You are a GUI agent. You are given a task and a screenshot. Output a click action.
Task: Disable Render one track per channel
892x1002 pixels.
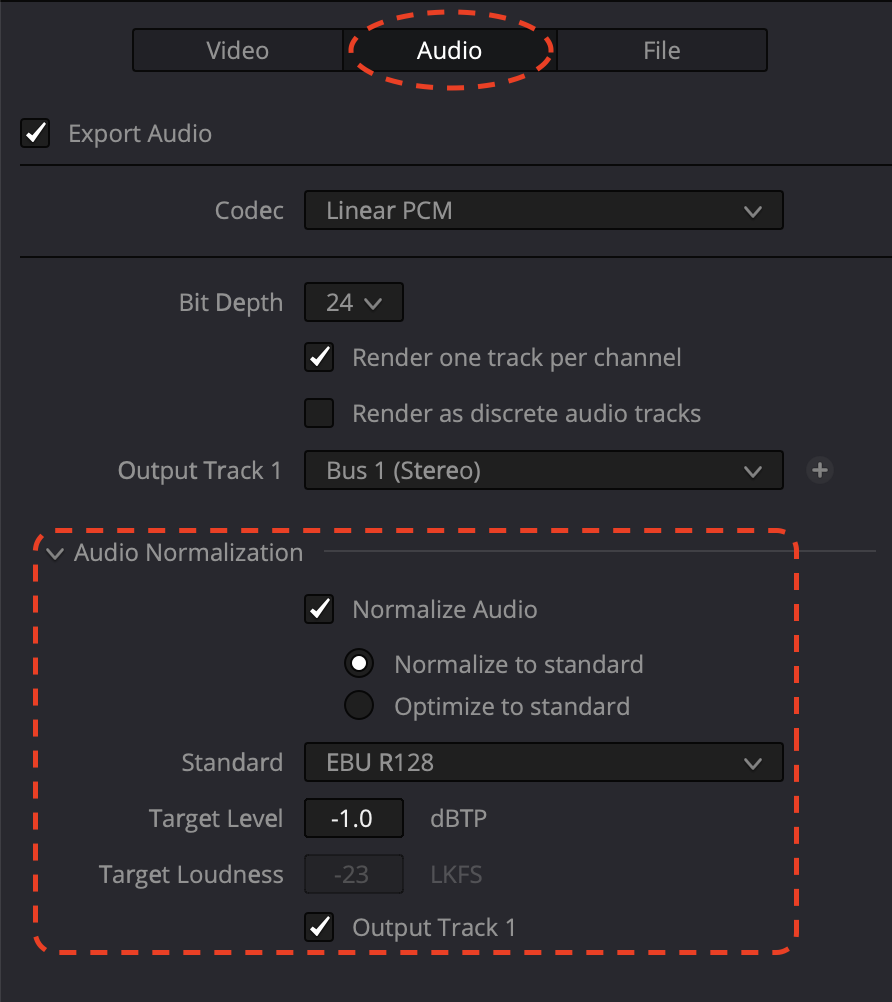click(x=320, y=357)
